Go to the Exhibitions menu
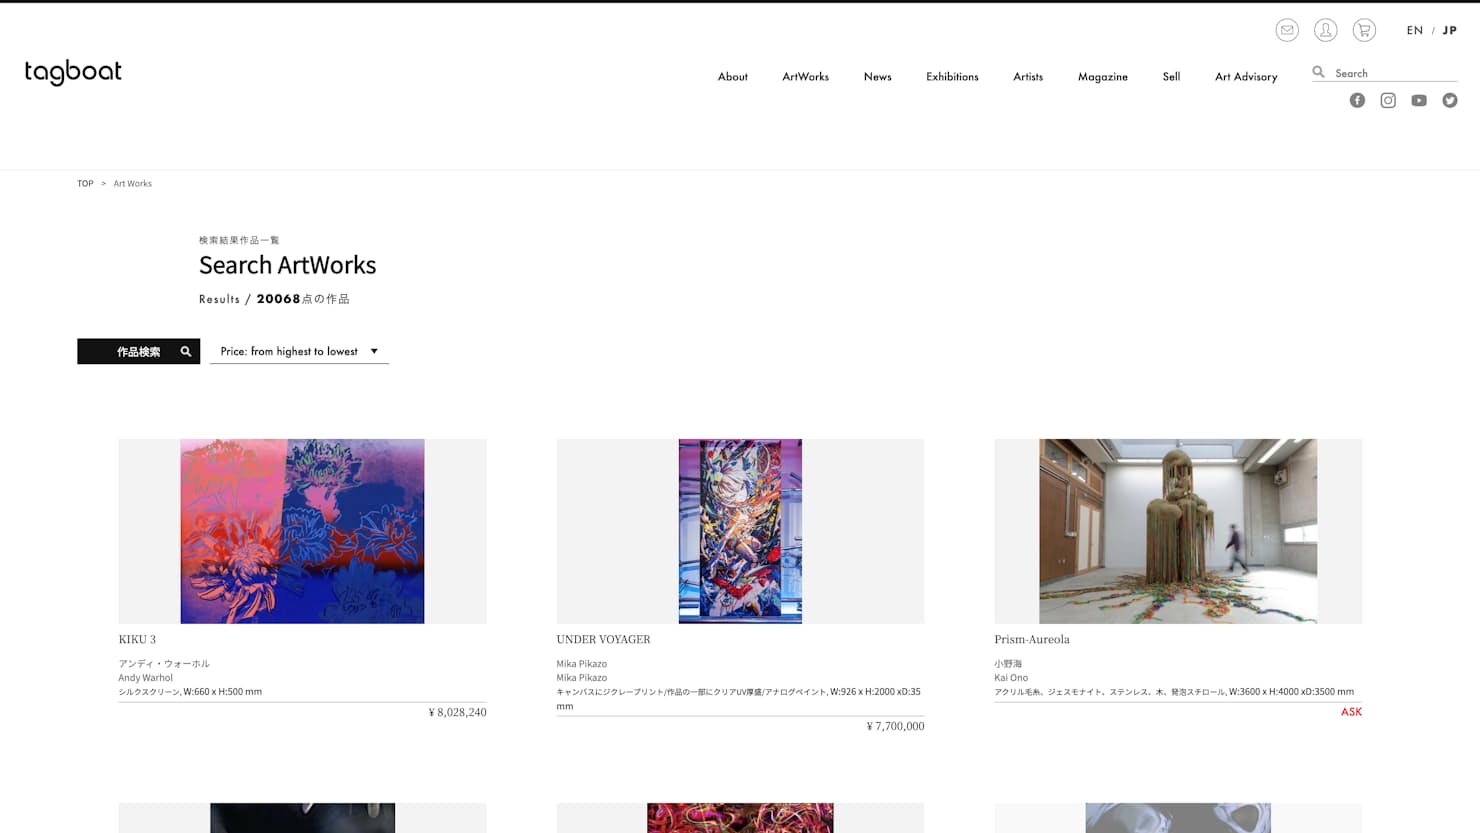This screenshot has height=833, width=1480. click(x=952, y=76)
